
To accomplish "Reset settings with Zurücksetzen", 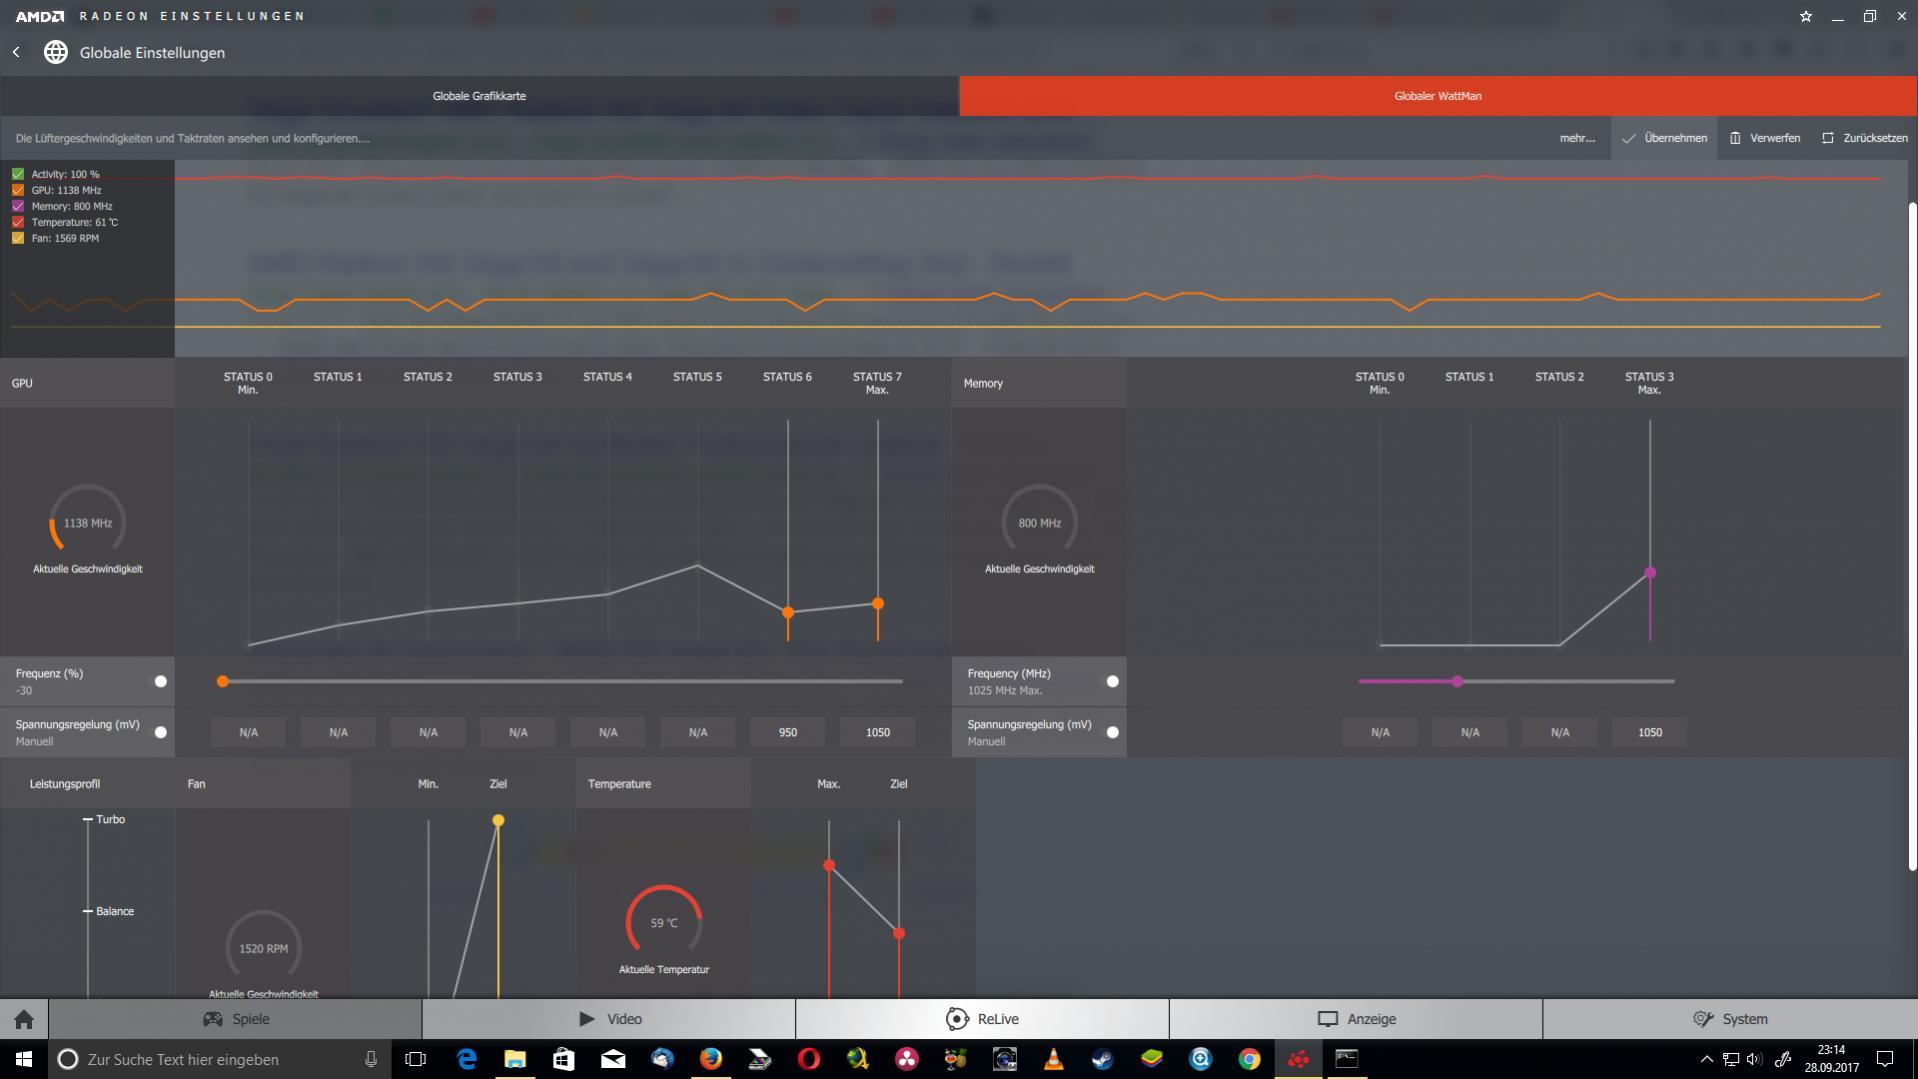I will (x=1864, y=138).
